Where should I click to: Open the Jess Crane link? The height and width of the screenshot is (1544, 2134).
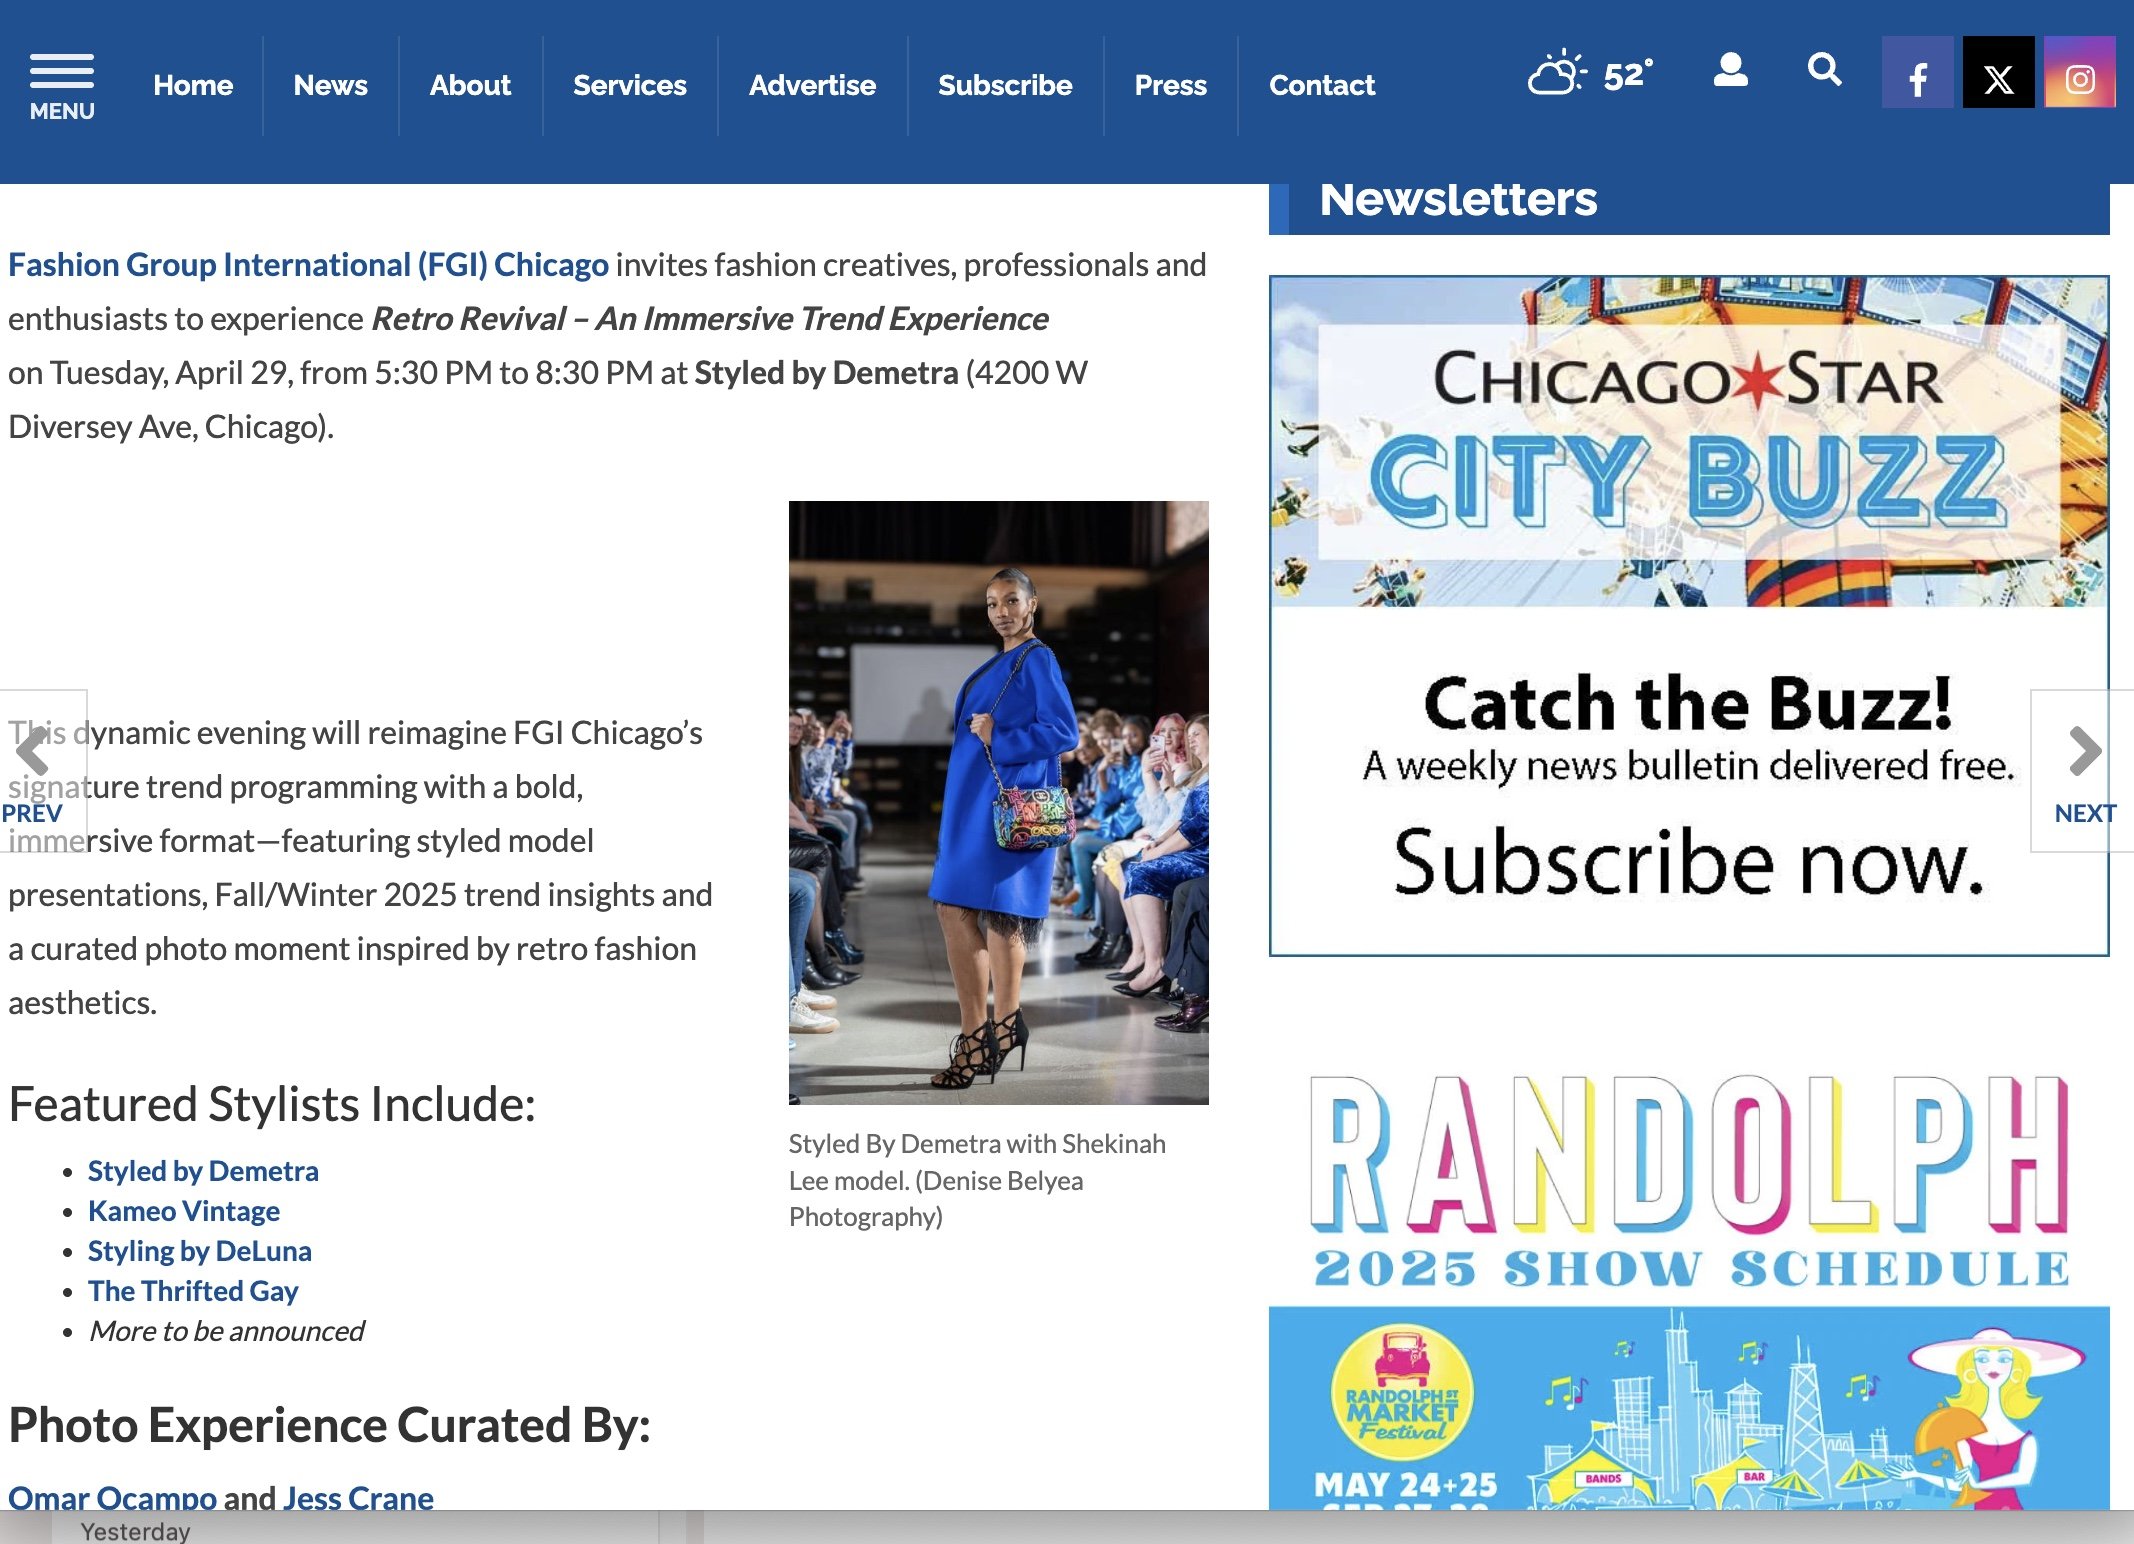coord(358,1497)
